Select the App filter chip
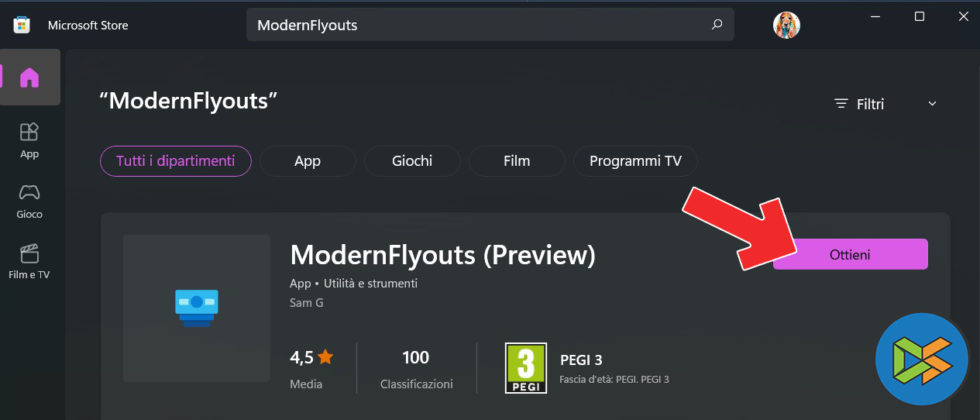980x420 pixels. click(308, 161)
